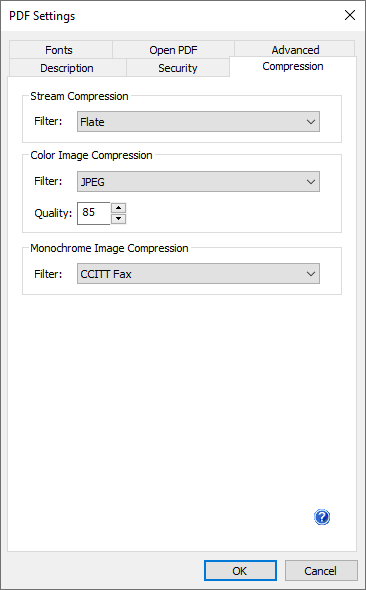This screenshot has height=590, width=366.
Task: Close the PDF Settings dialog with X
Action: point(350,15)
